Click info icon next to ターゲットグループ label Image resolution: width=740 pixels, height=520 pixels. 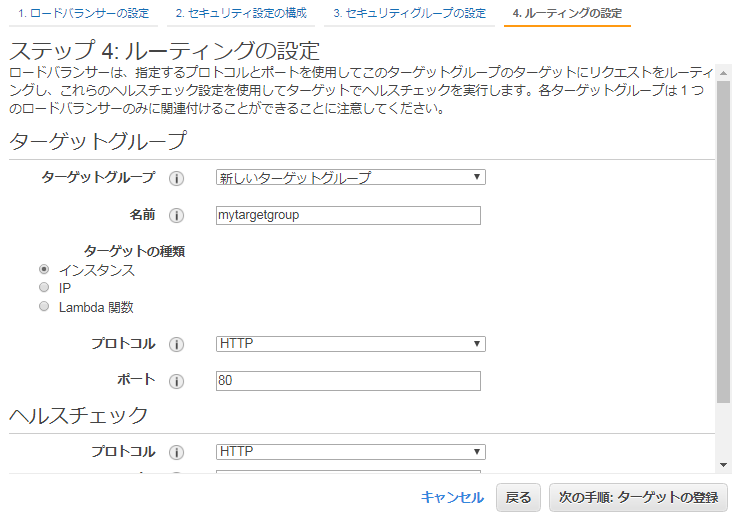pos(176,178)
